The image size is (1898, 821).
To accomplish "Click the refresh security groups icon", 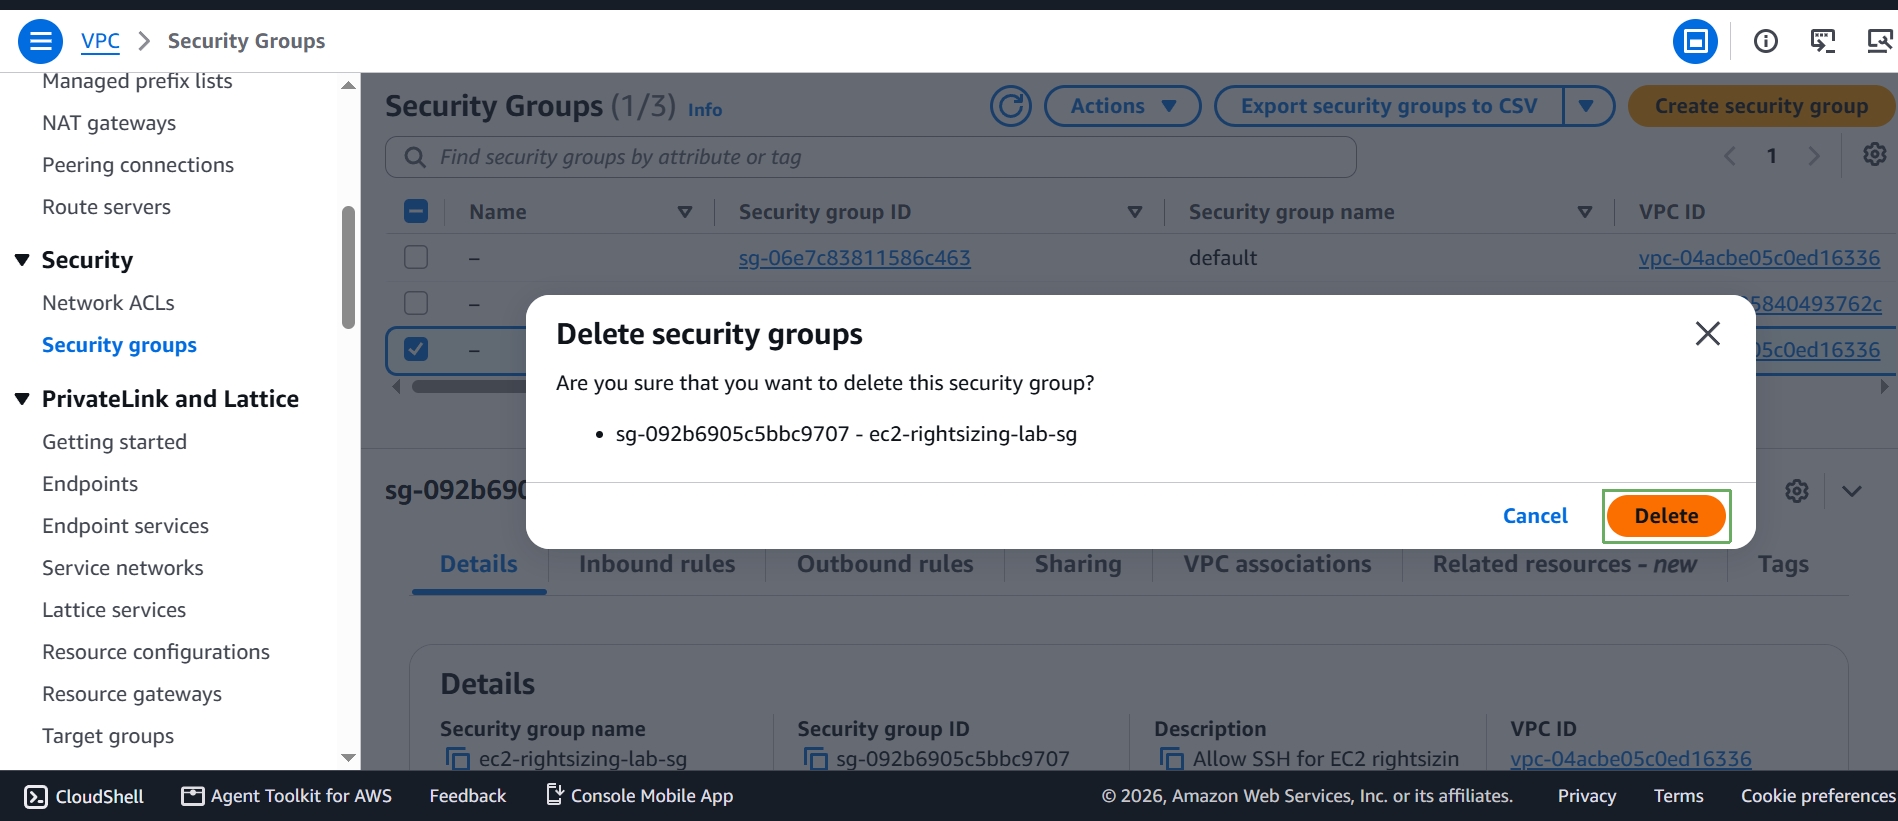I will (1010, 106).
